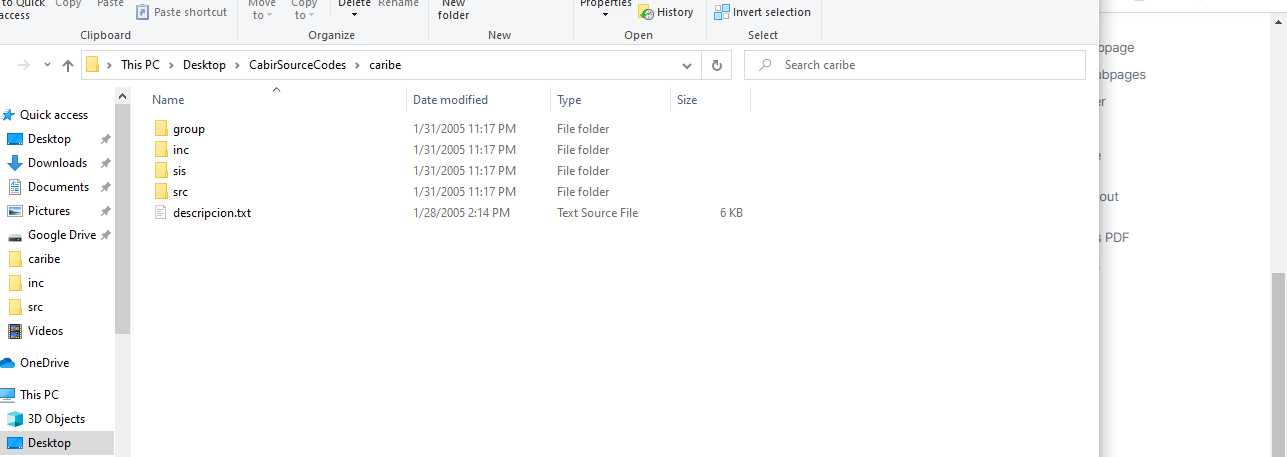This screenshot has width=1287, height=457.
Task: Click This PC in address path
Action: [x=140, y=65]
